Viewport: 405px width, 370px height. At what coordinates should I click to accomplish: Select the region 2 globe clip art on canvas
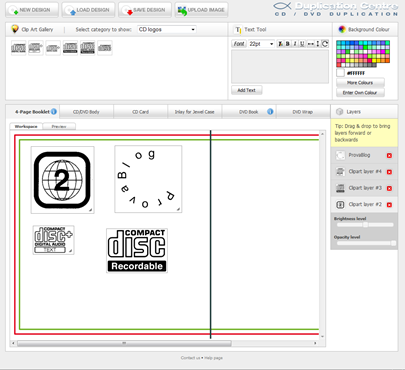62,180
